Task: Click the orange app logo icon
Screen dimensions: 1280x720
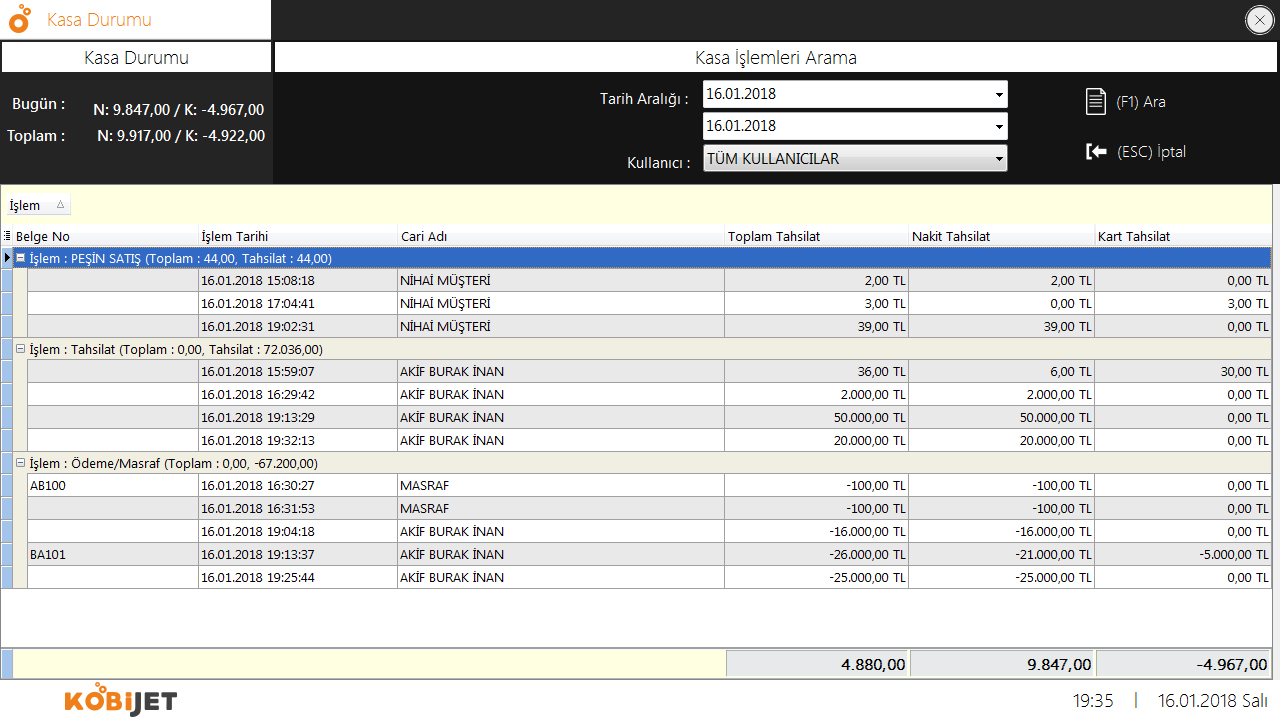Action: click(x=20, y=19)
